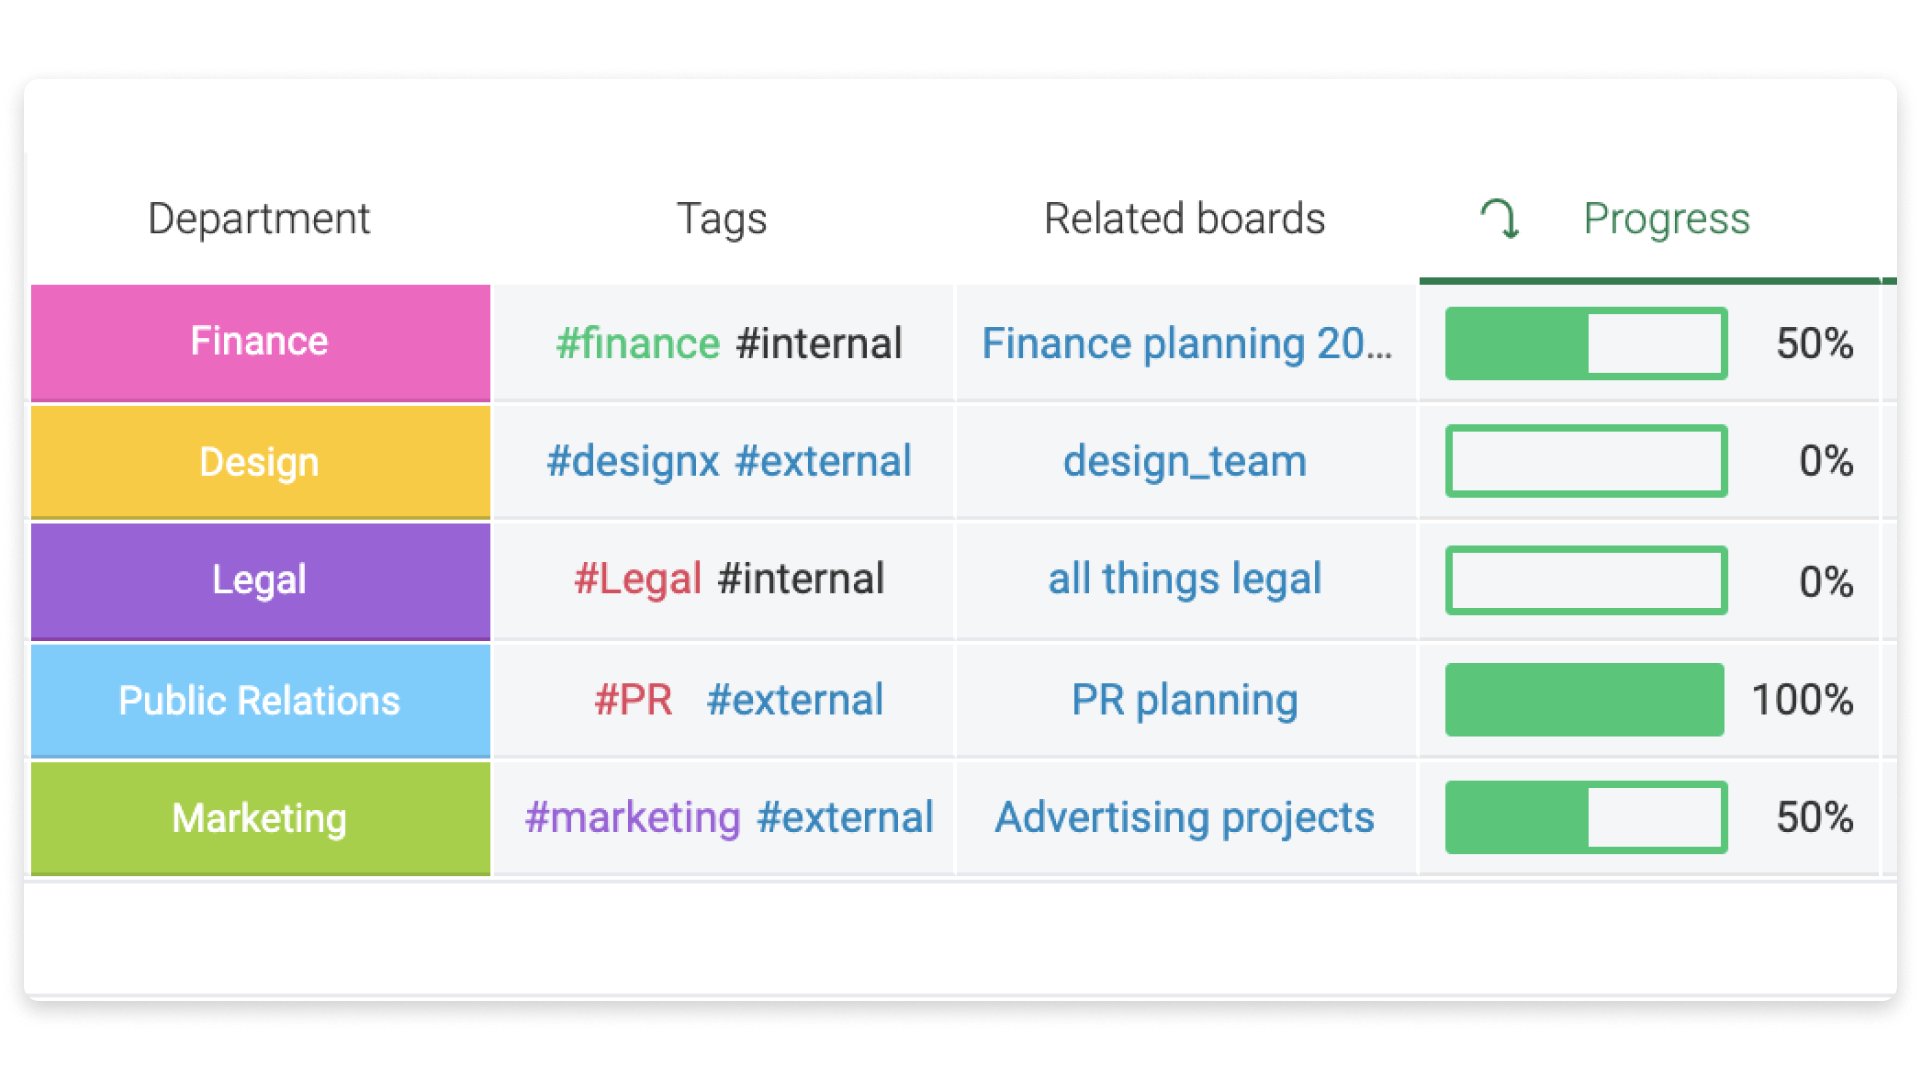This screenshot has width=1921, height=1080.
Task: Click the red #Legal tag
Action: point(637,579)
